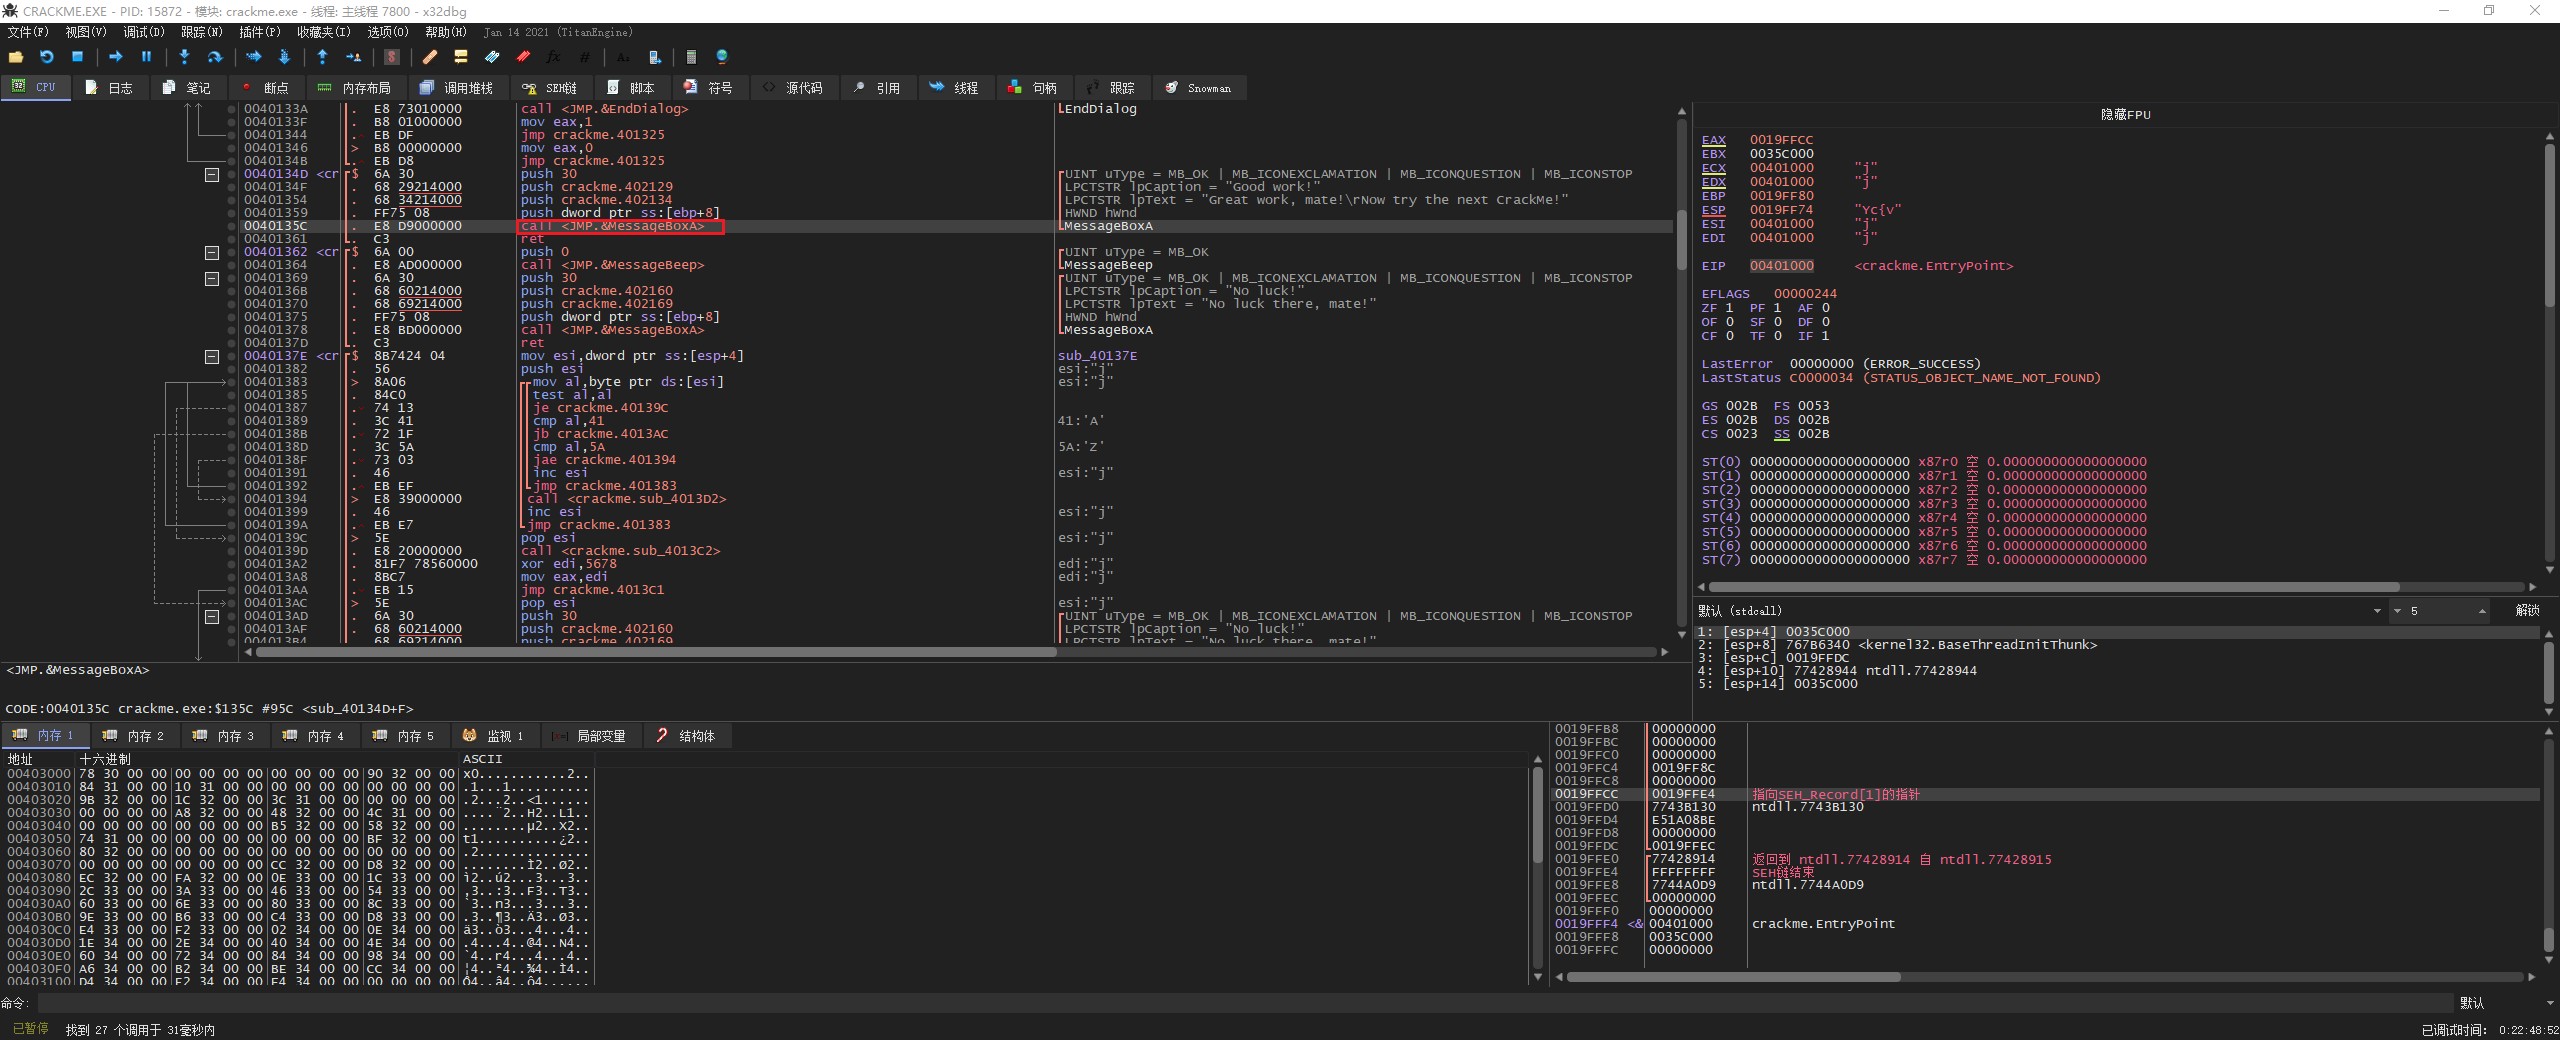
Task: Click the Step Into toolbar icon
Action: coord(183,57)
